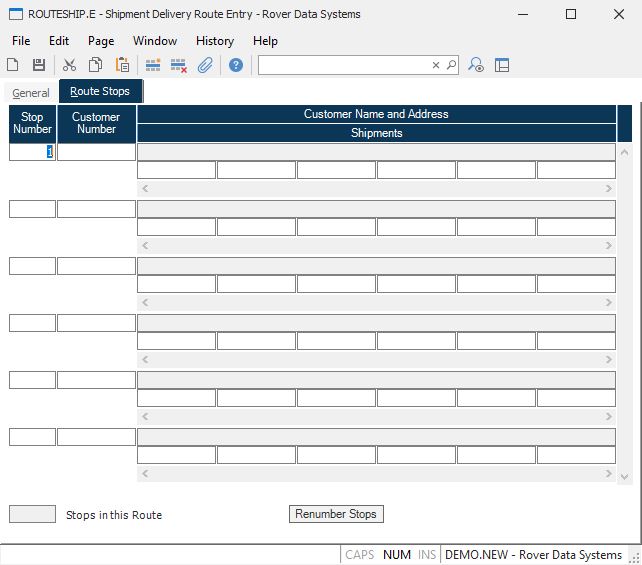This screenshot has height=565, width=642.
Task: Click the first Customer Number field
Action: (96, 152)
